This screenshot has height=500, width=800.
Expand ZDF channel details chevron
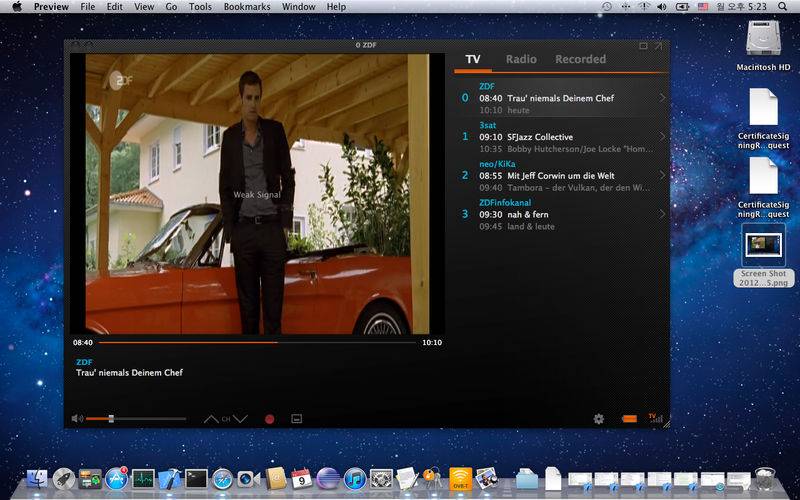[x=662, y=97]
